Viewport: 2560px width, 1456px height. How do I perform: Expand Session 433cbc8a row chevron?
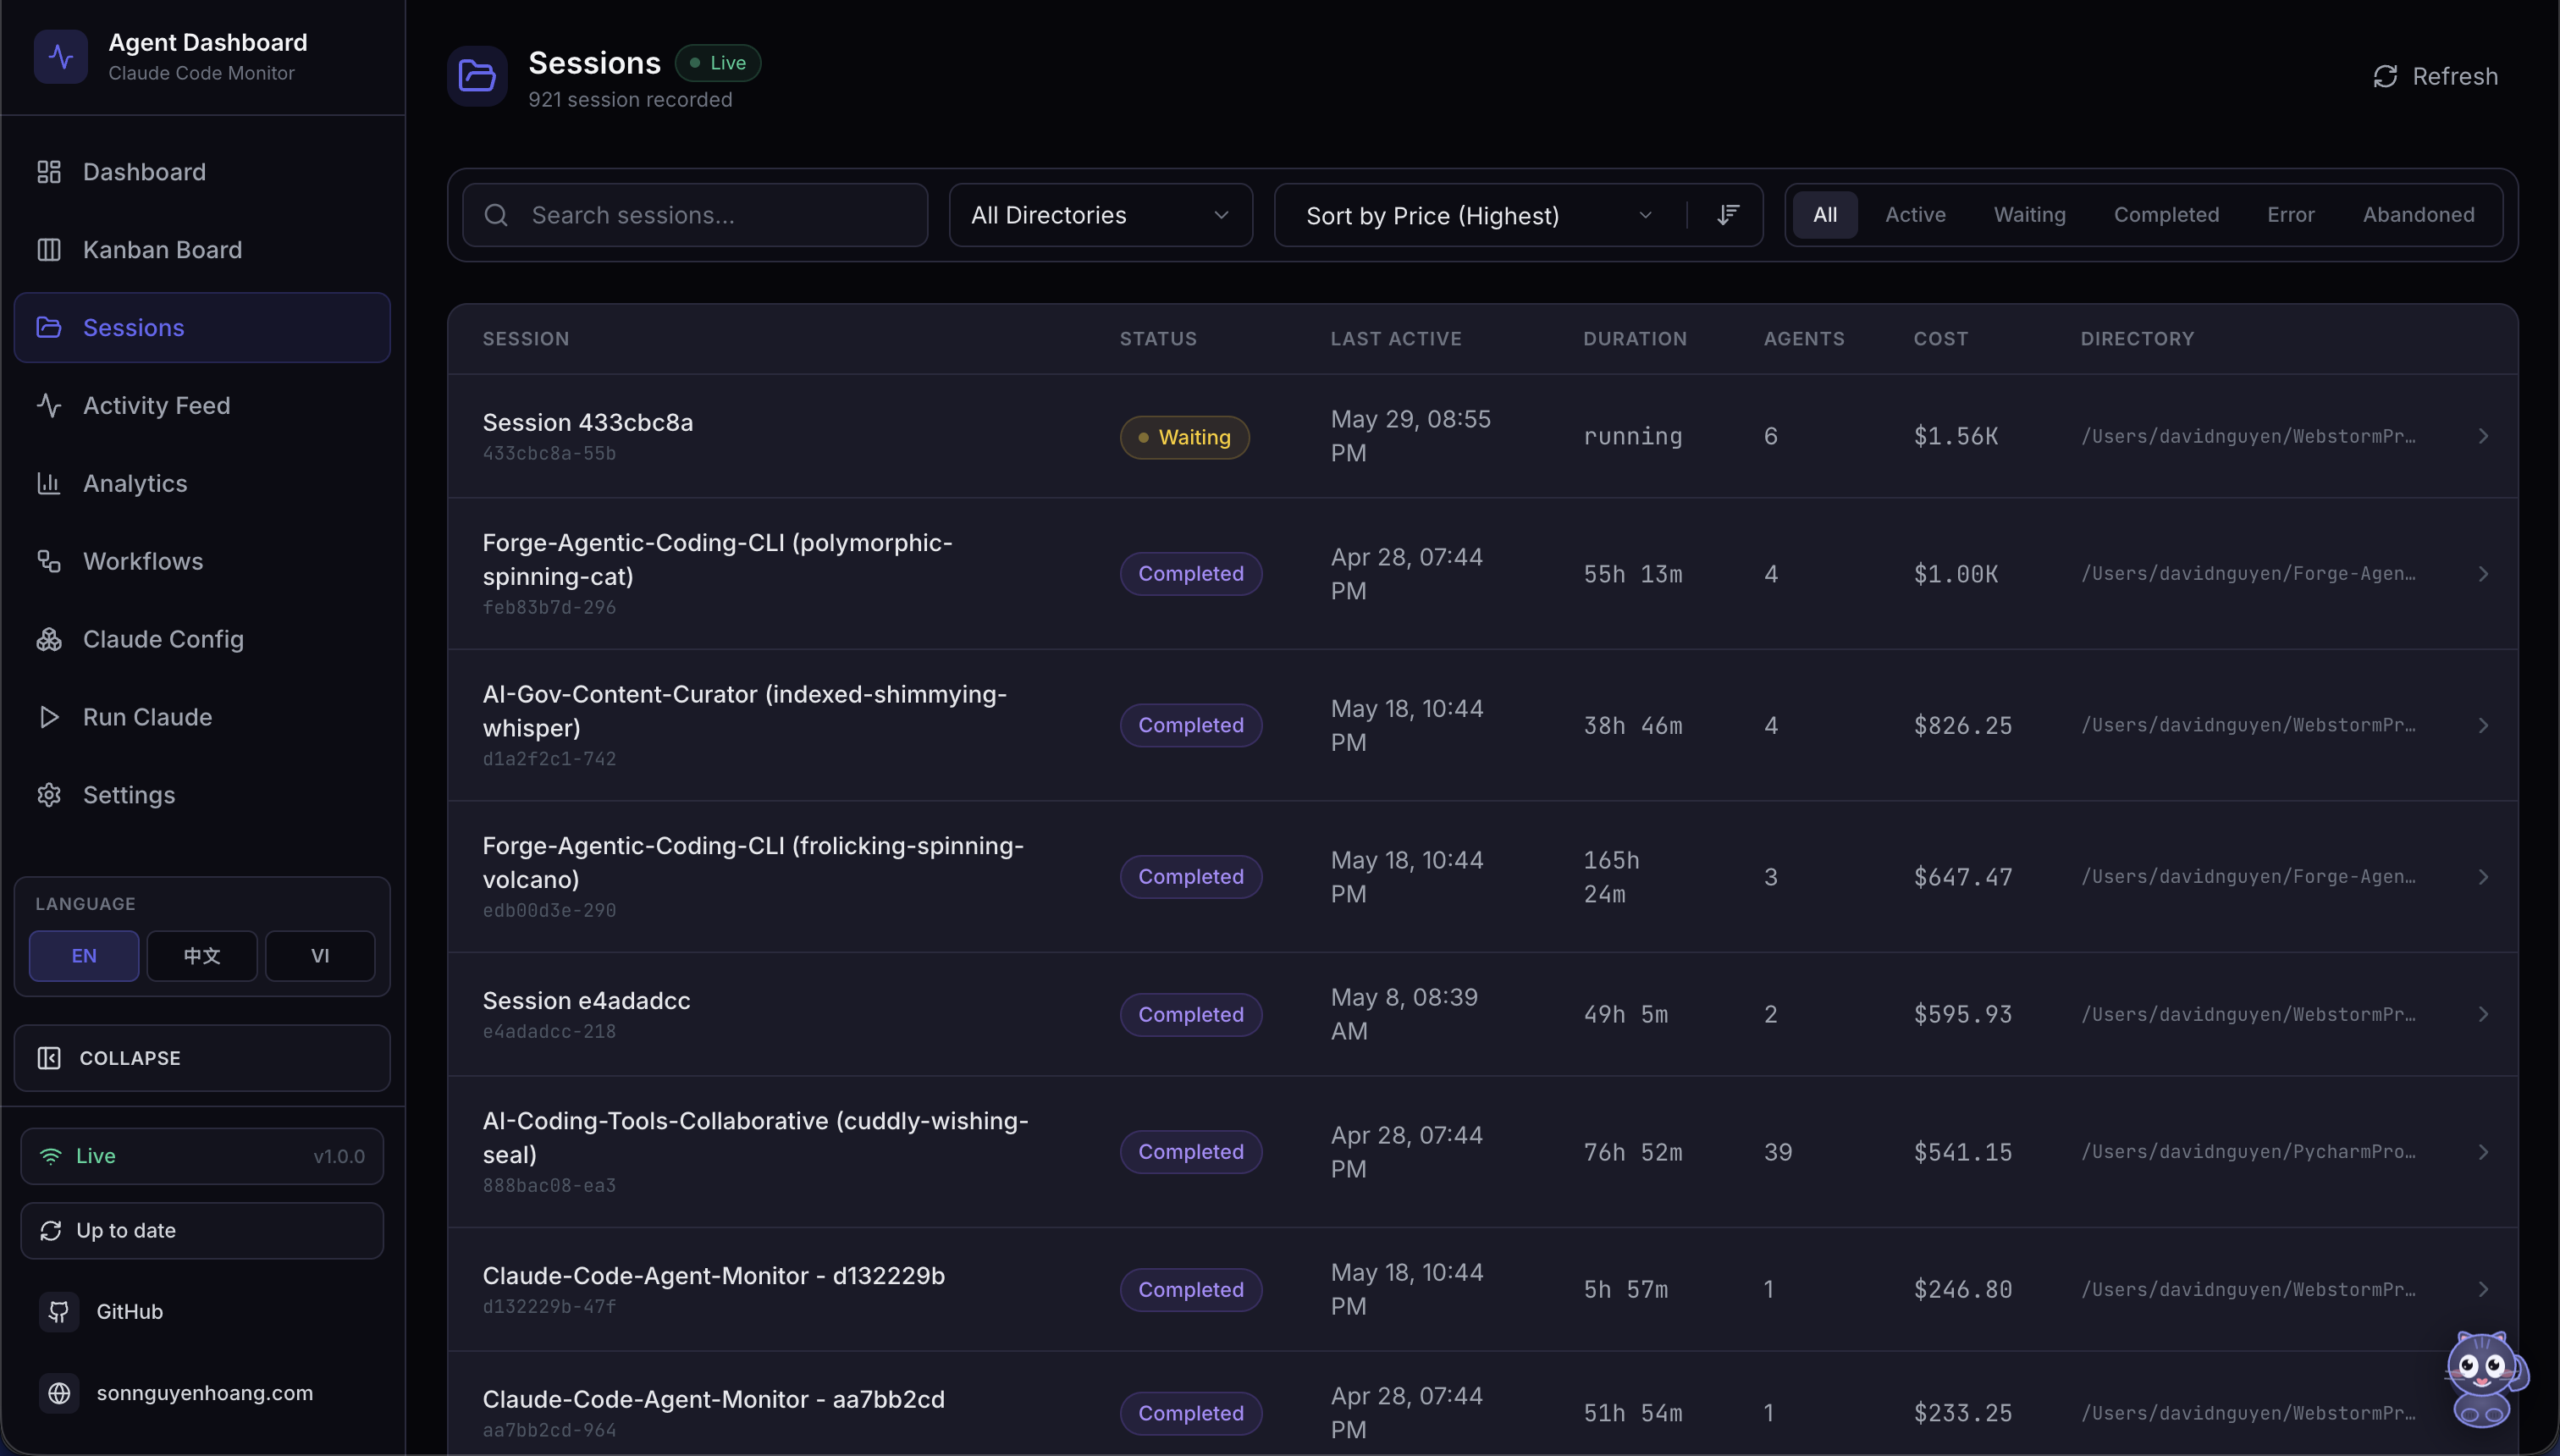(x=2483, y=437)
